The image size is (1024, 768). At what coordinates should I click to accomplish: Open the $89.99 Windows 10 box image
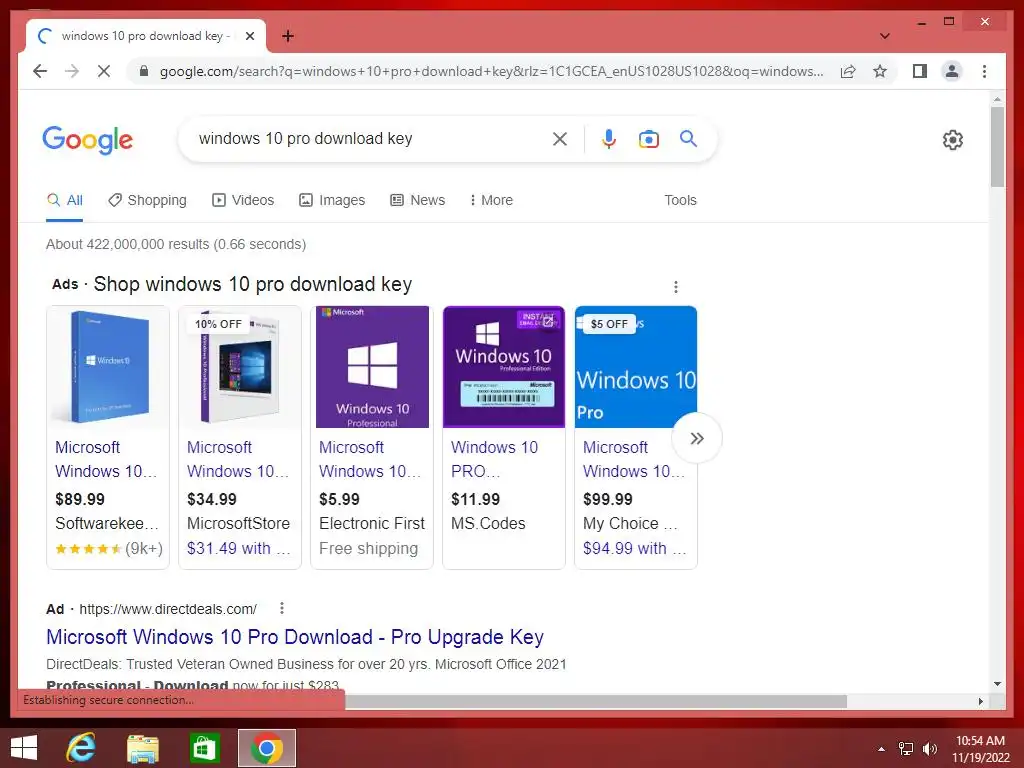point(108,367)
